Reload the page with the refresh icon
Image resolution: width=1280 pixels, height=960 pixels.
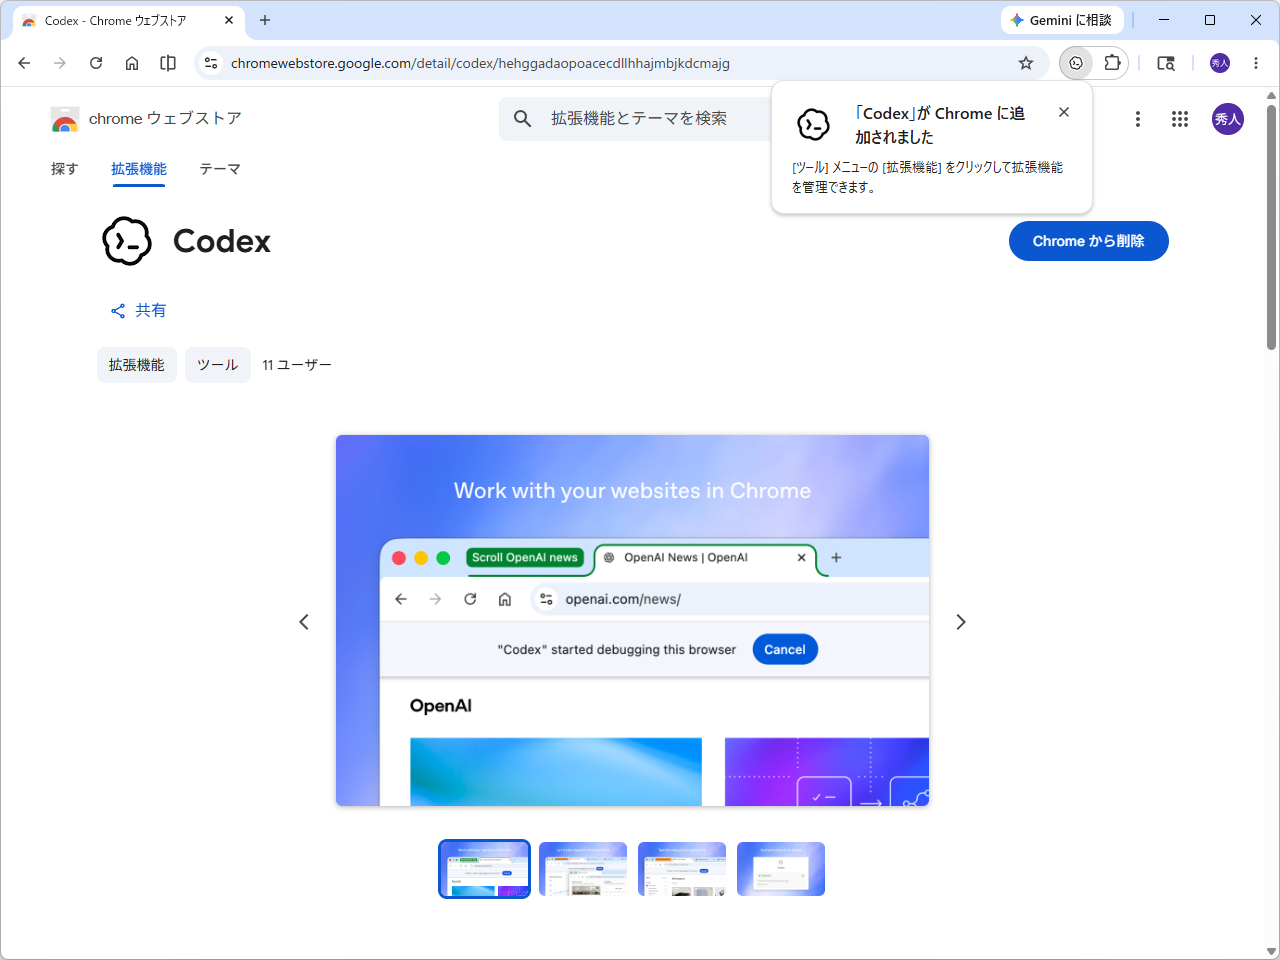(96, 63)
